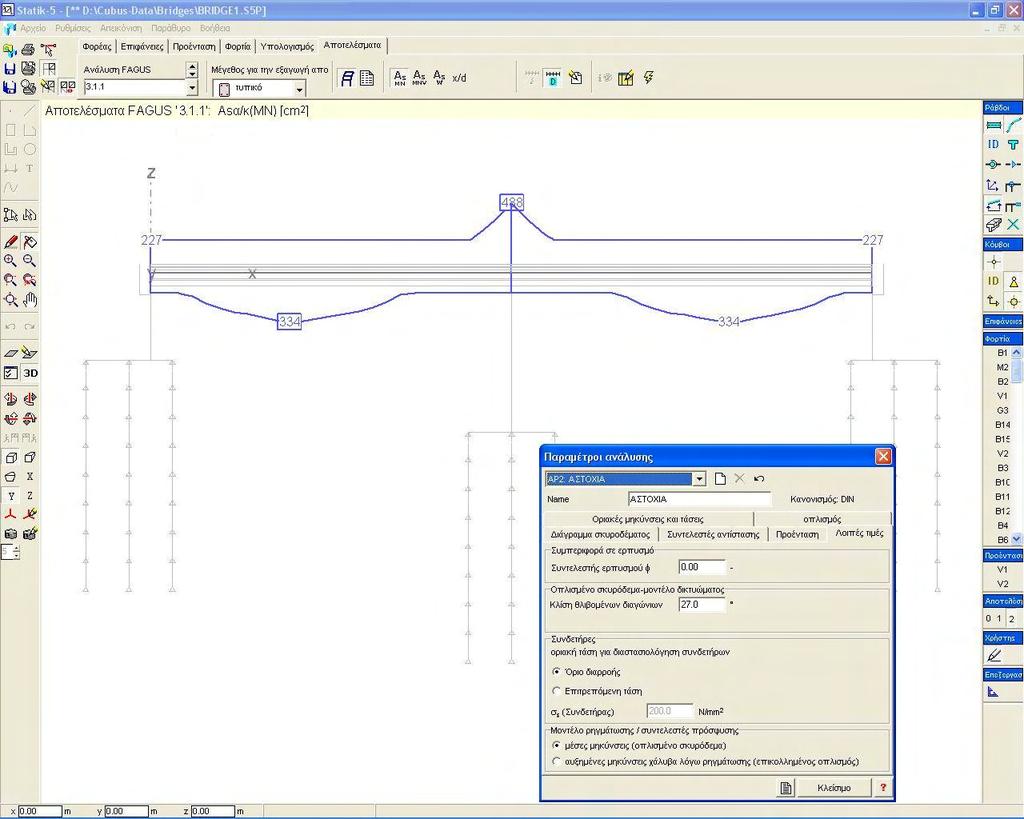Select the Όριο διαρροής radio button

[556, 671]
